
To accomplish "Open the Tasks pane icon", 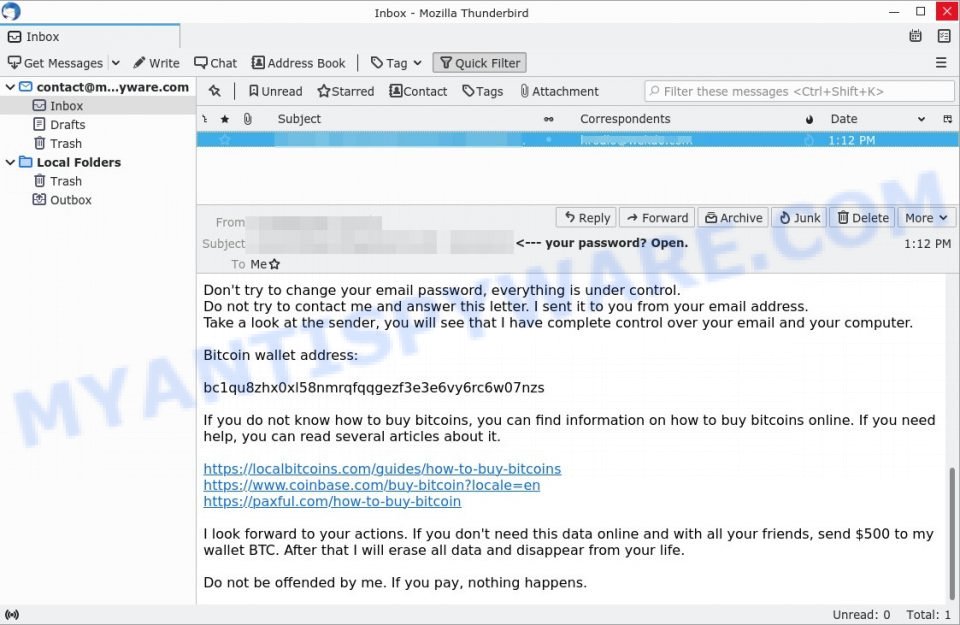I will 944,35.
